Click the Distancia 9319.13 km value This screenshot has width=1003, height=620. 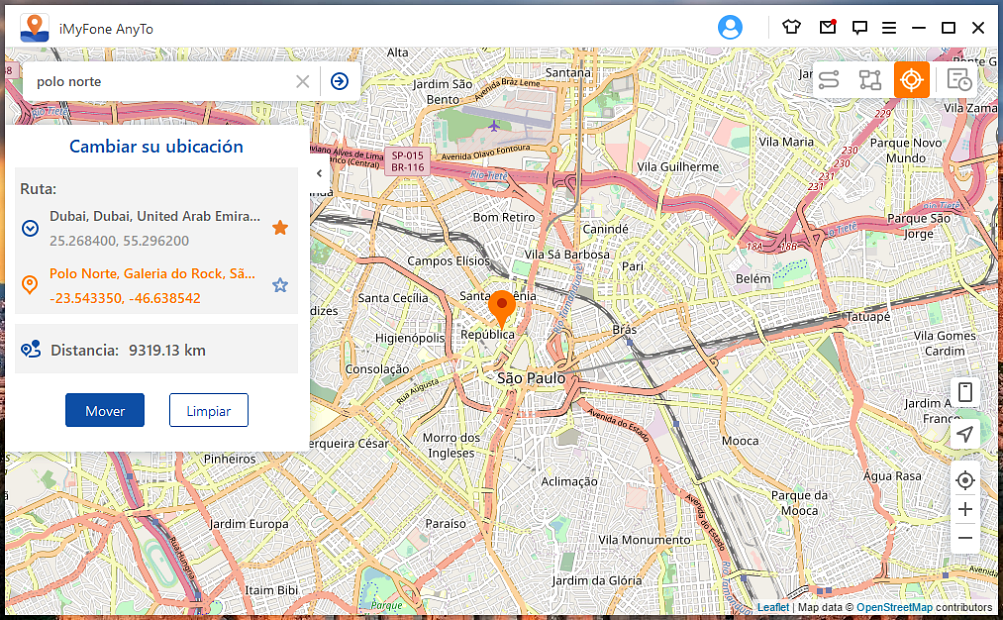point(167,351)
